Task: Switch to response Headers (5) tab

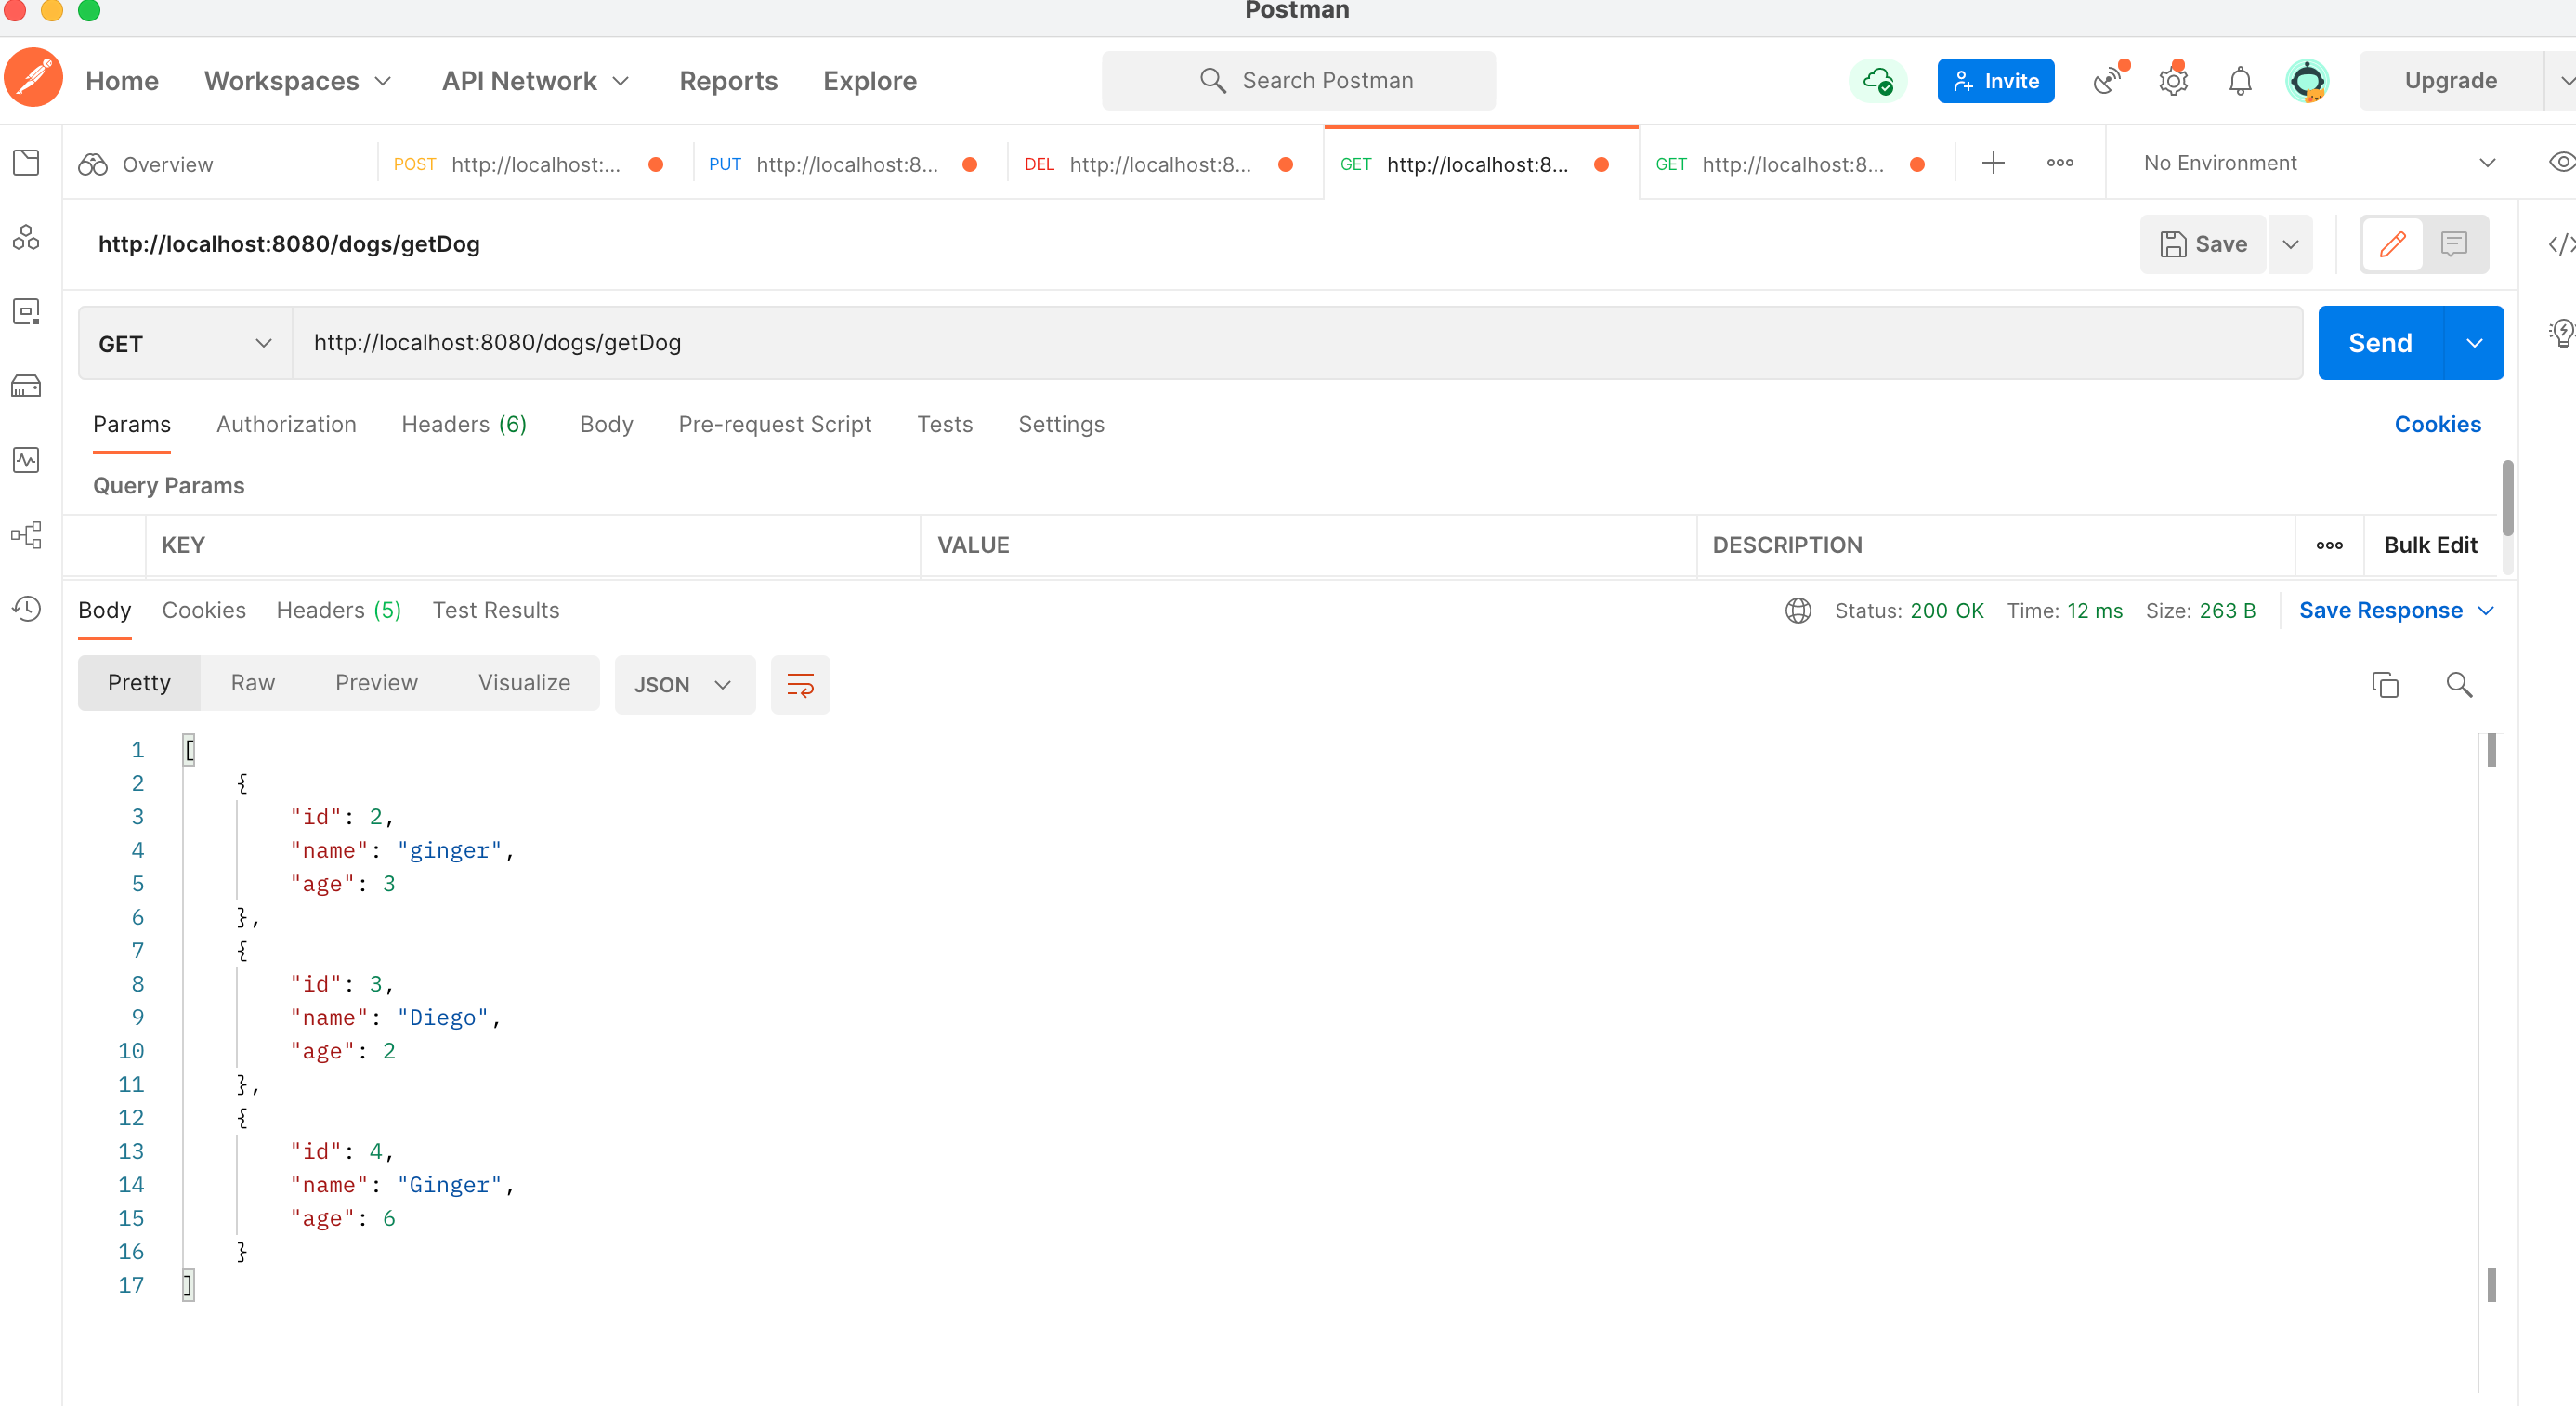Action: (x=339, y=610)
